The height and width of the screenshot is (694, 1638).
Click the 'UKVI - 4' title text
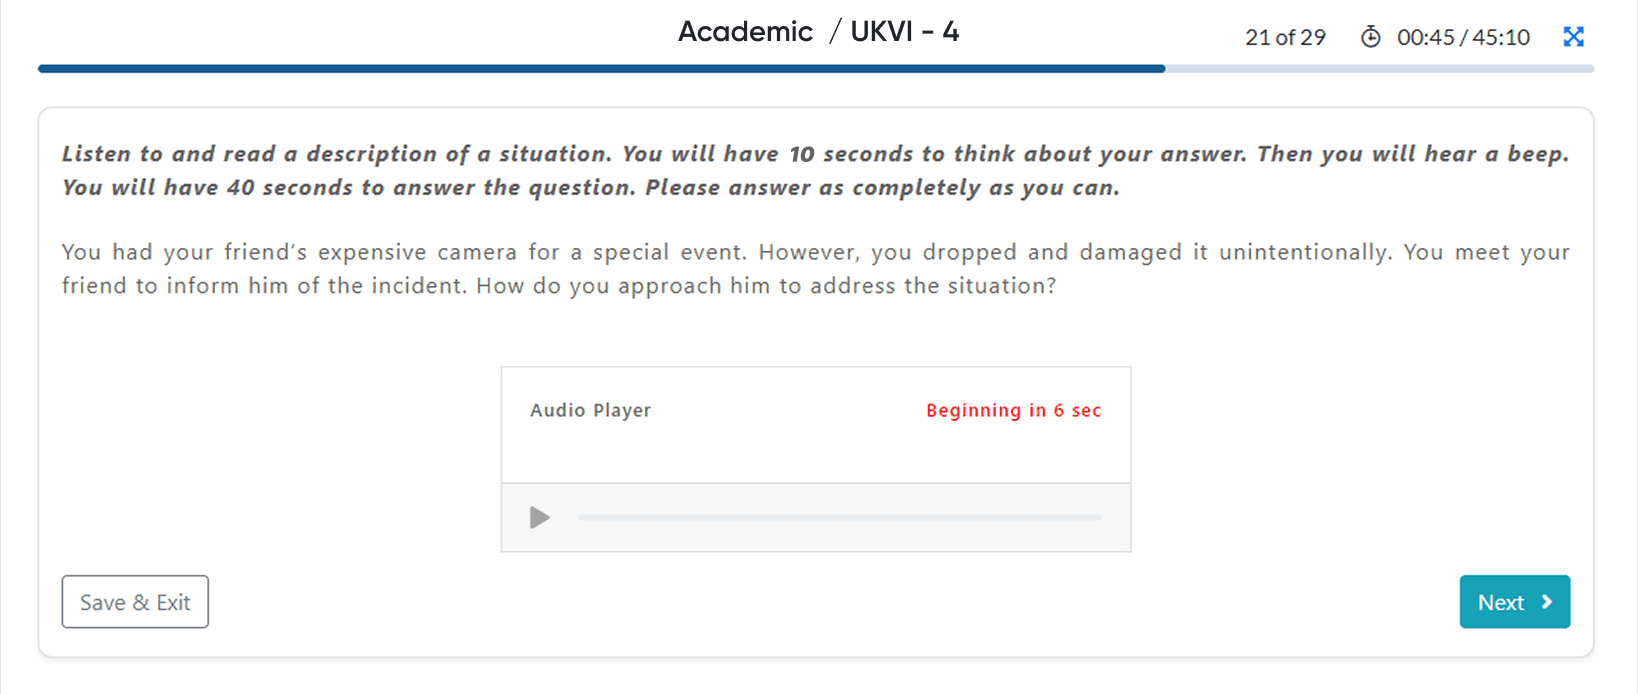click(904, 32)
